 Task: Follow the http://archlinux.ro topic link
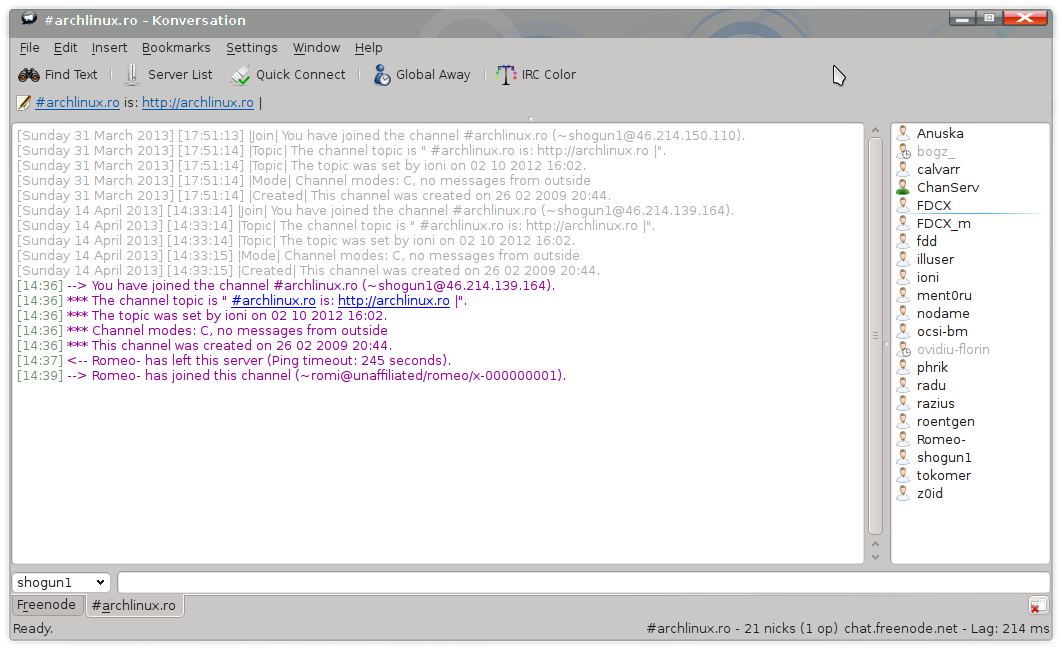click(198, 102)
